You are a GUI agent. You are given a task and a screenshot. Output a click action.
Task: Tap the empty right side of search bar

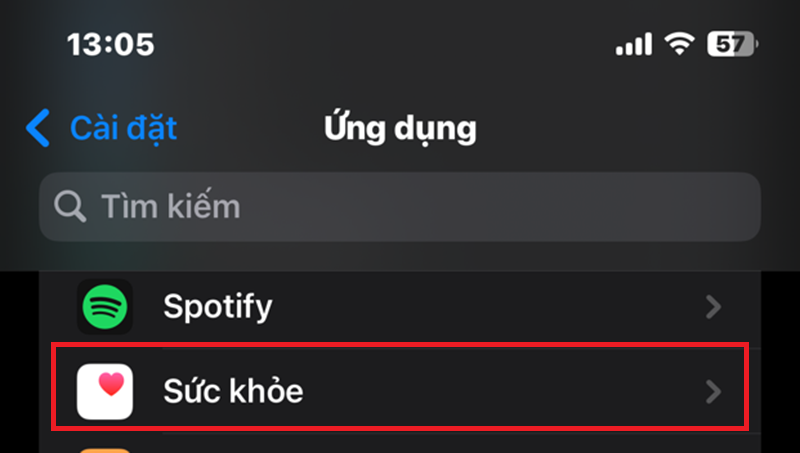tap(600, 207)
